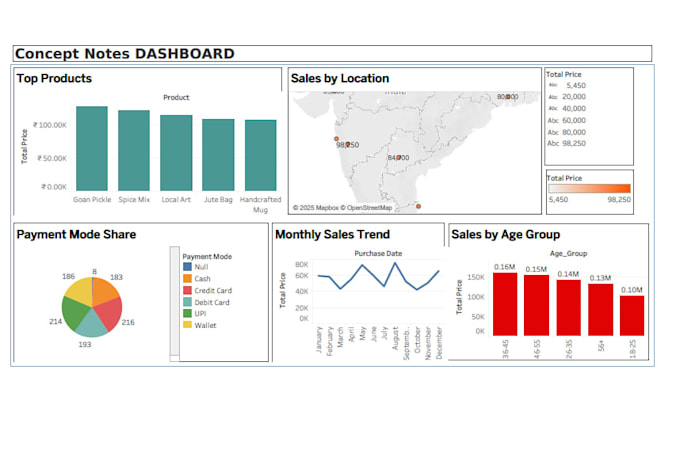Select the yellow Wallet pie slice labeled 186
The height and width of the screenshot is (465, 680).
click(x=80, y=291)
